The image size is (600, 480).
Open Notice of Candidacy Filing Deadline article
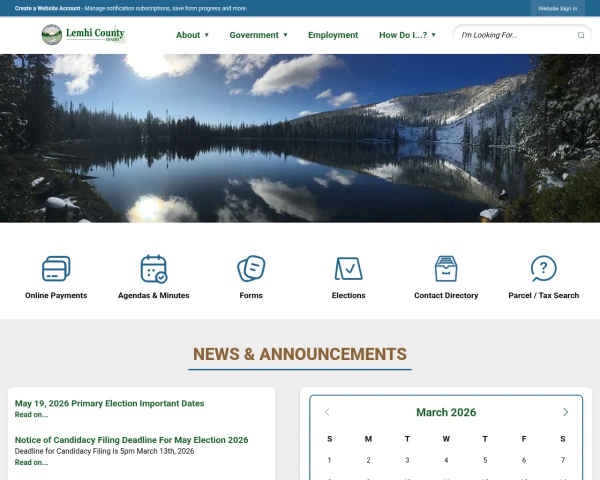131,440
